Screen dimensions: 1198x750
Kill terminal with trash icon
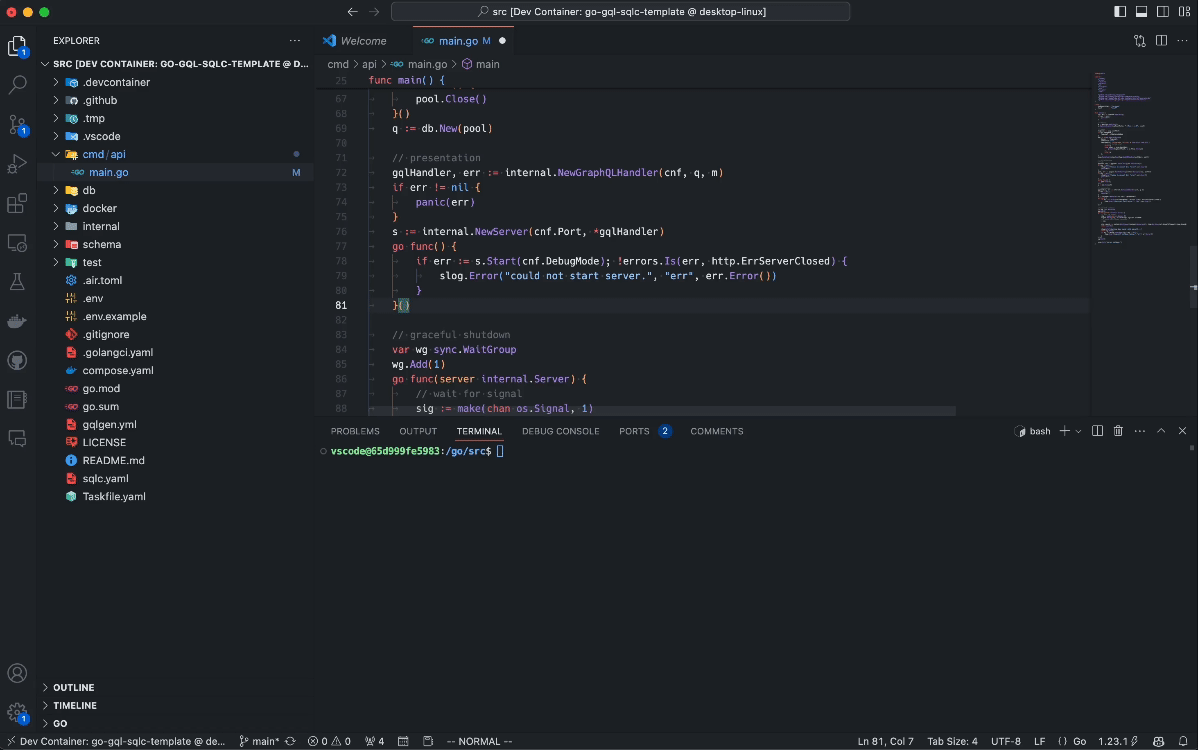tap(1118, 431)
